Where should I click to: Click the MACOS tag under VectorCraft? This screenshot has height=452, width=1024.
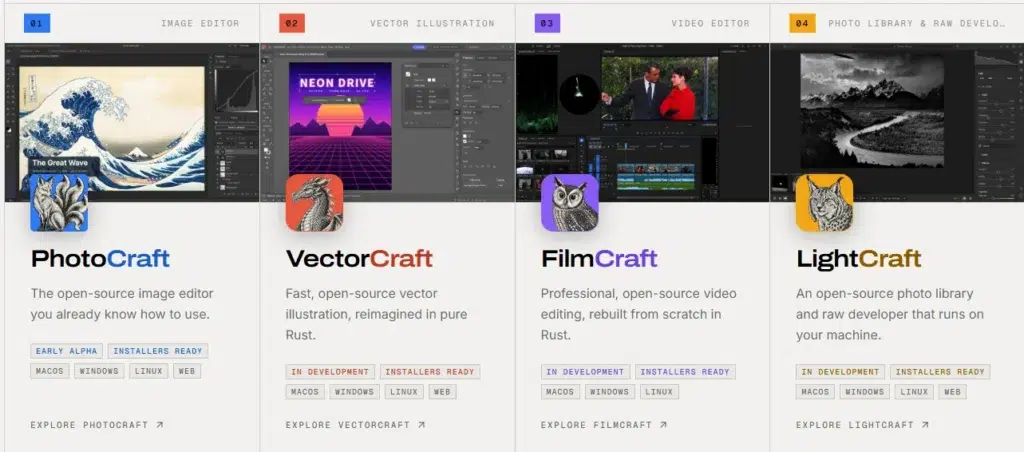tap(305, 392)
